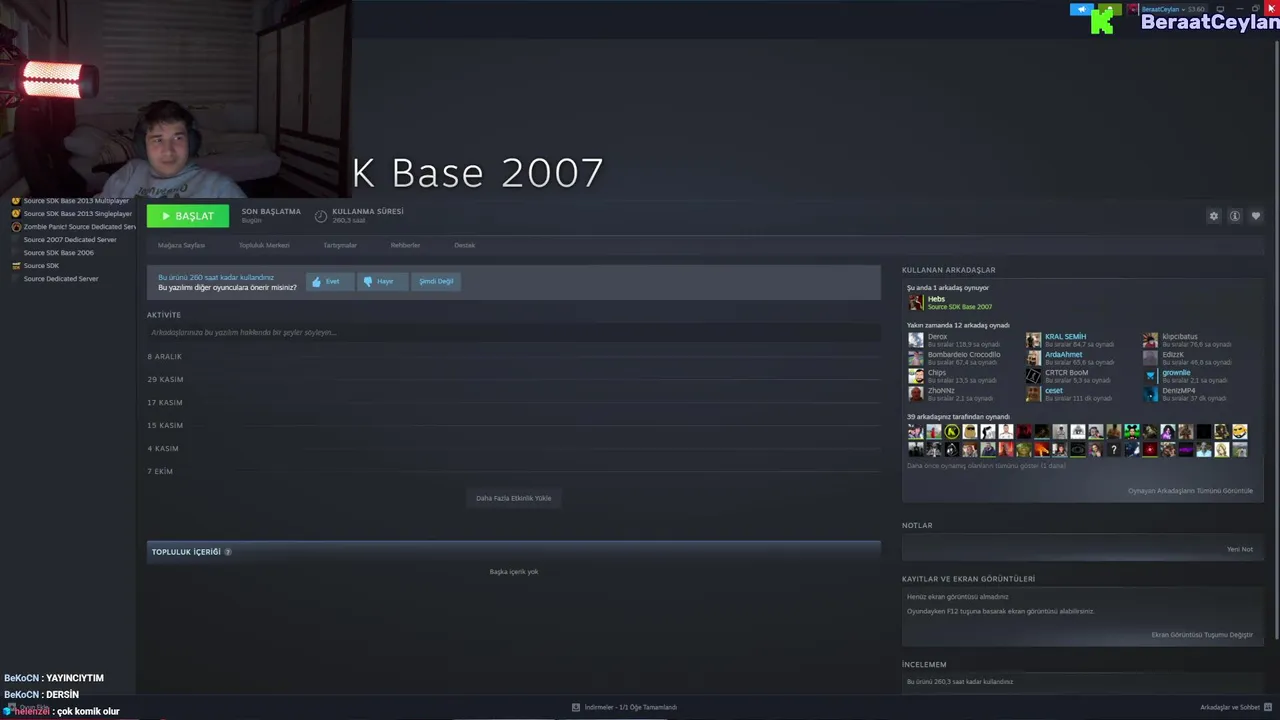
Task: Click Hebs's avatar thumbnail
Action: coord(916,303)
